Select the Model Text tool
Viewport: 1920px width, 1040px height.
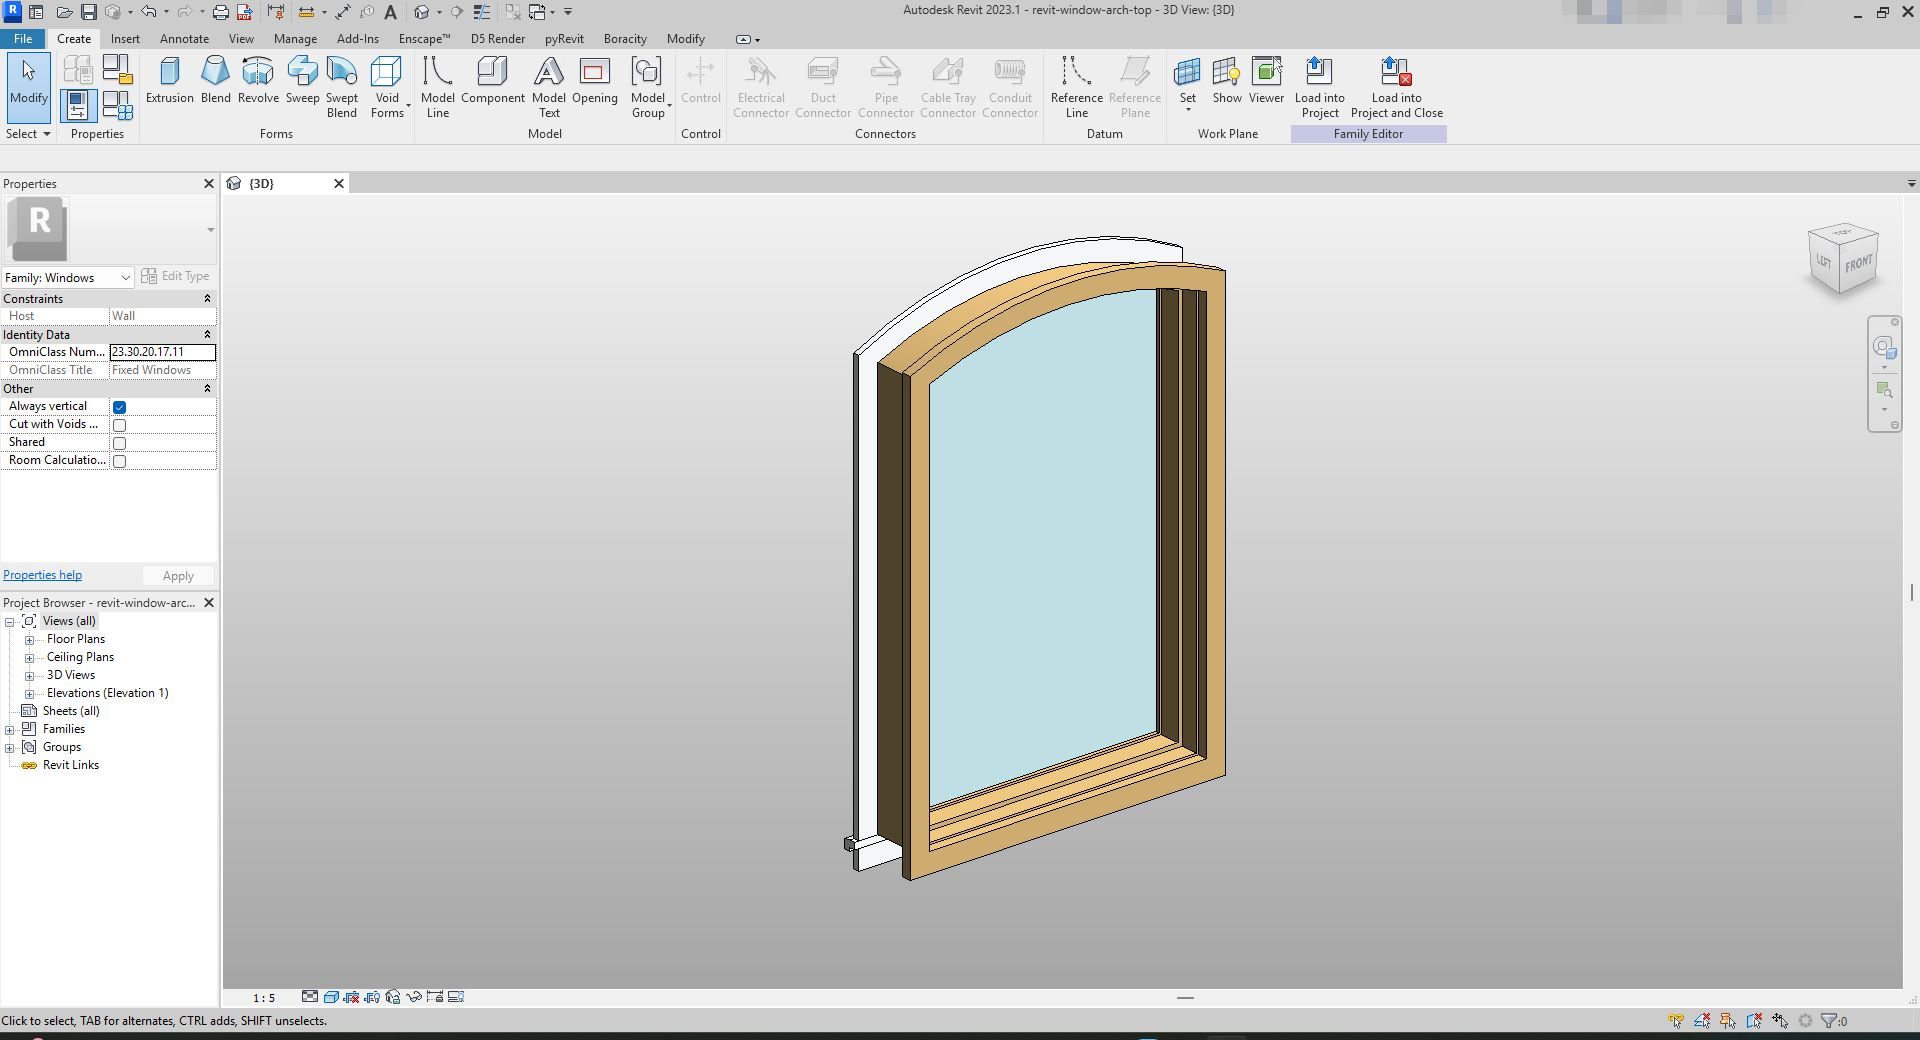pos(548,87)
